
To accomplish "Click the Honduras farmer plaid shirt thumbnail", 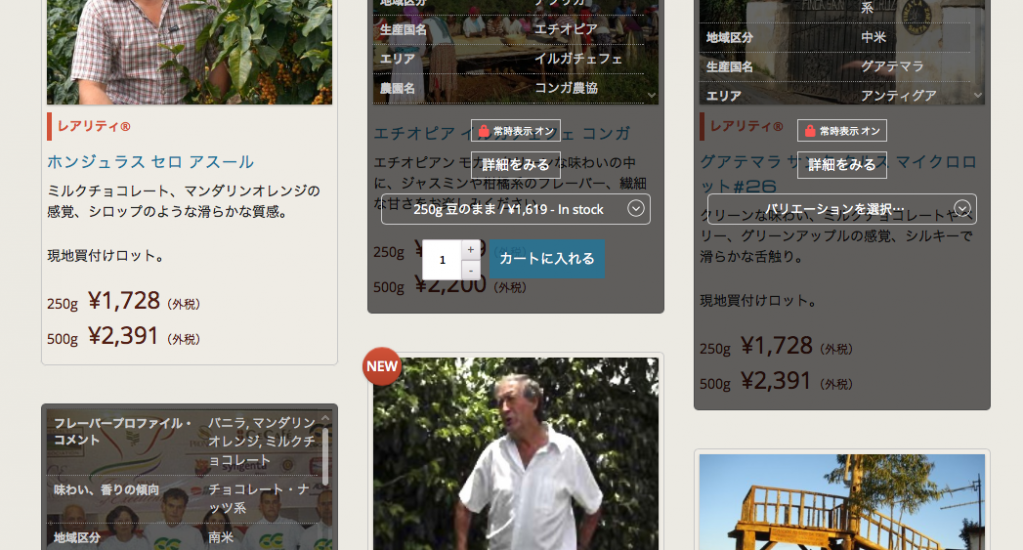I will (x=189, y=52).
